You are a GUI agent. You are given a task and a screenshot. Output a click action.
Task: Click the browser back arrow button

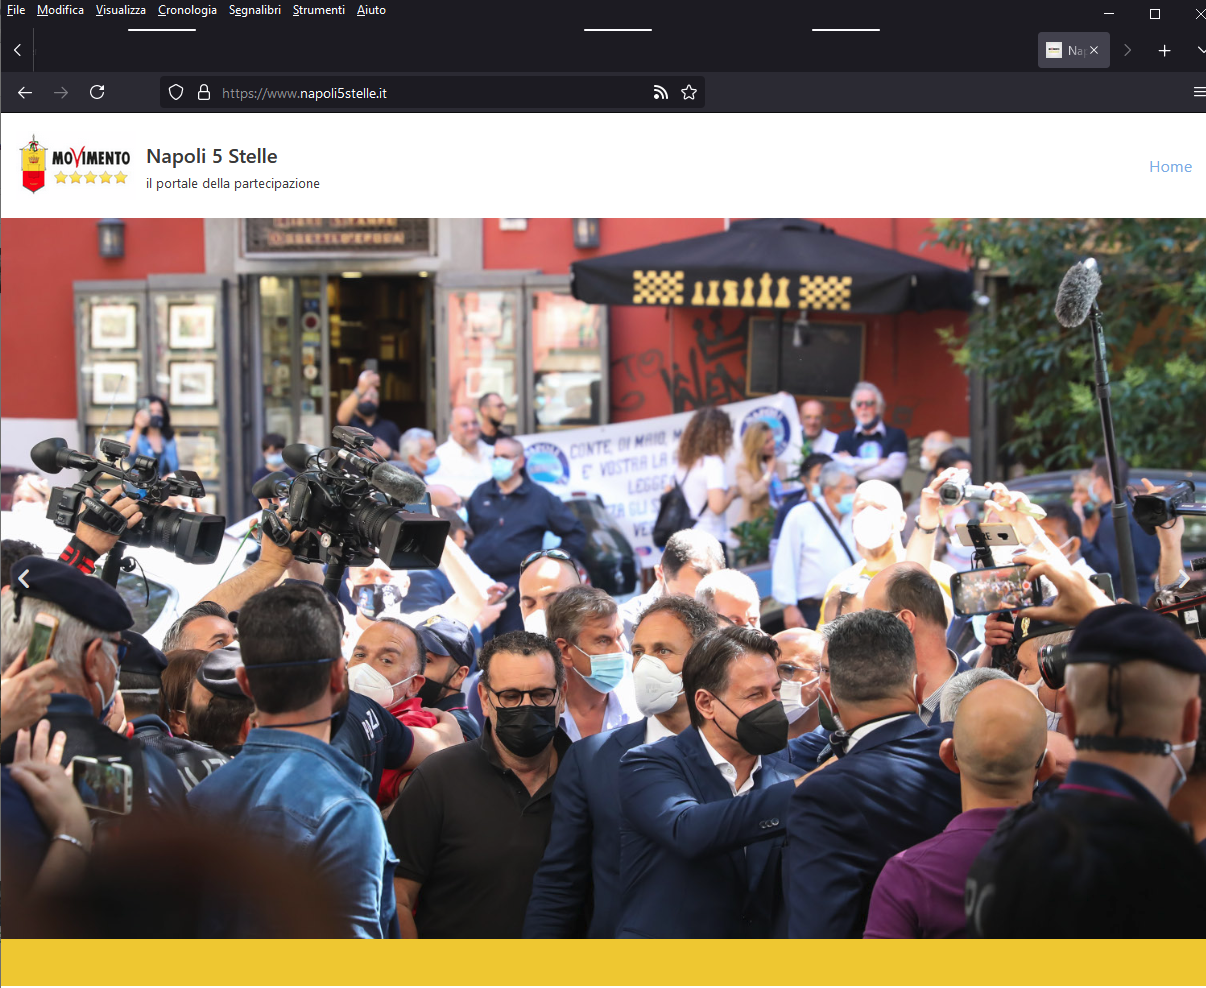pyautogui.click(x=25, y=92)
